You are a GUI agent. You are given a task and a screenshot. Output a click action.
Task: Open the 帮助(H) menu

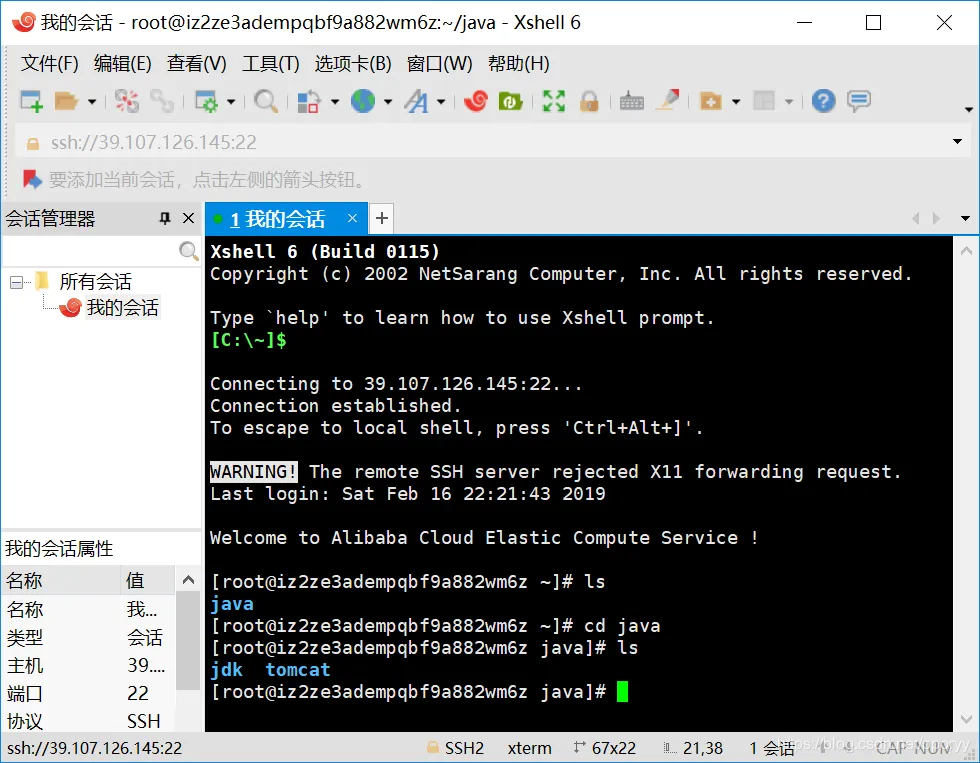[519, 64]
